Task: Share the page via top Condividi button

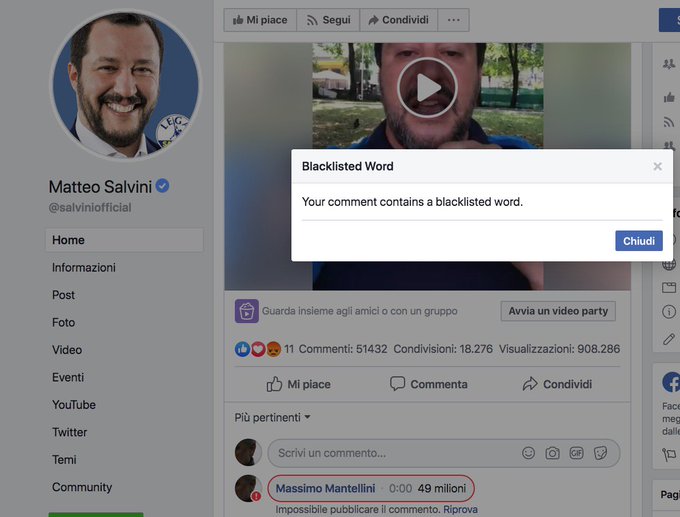Action: coord(399,20)
